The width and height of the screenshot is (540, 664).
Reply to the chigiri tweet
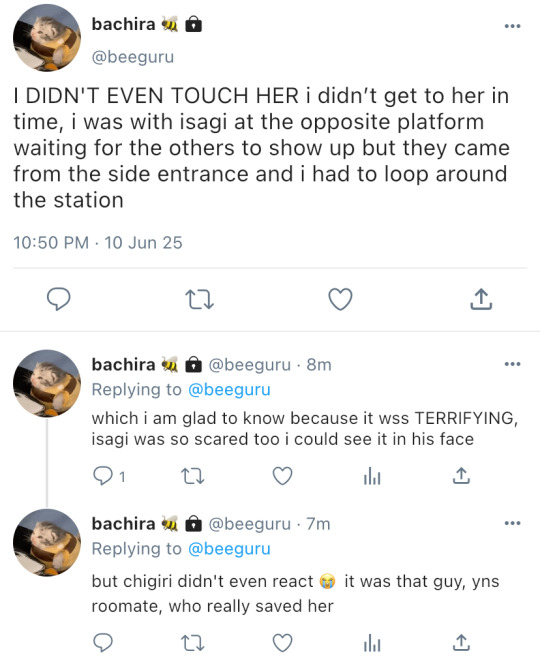[103, 643]
